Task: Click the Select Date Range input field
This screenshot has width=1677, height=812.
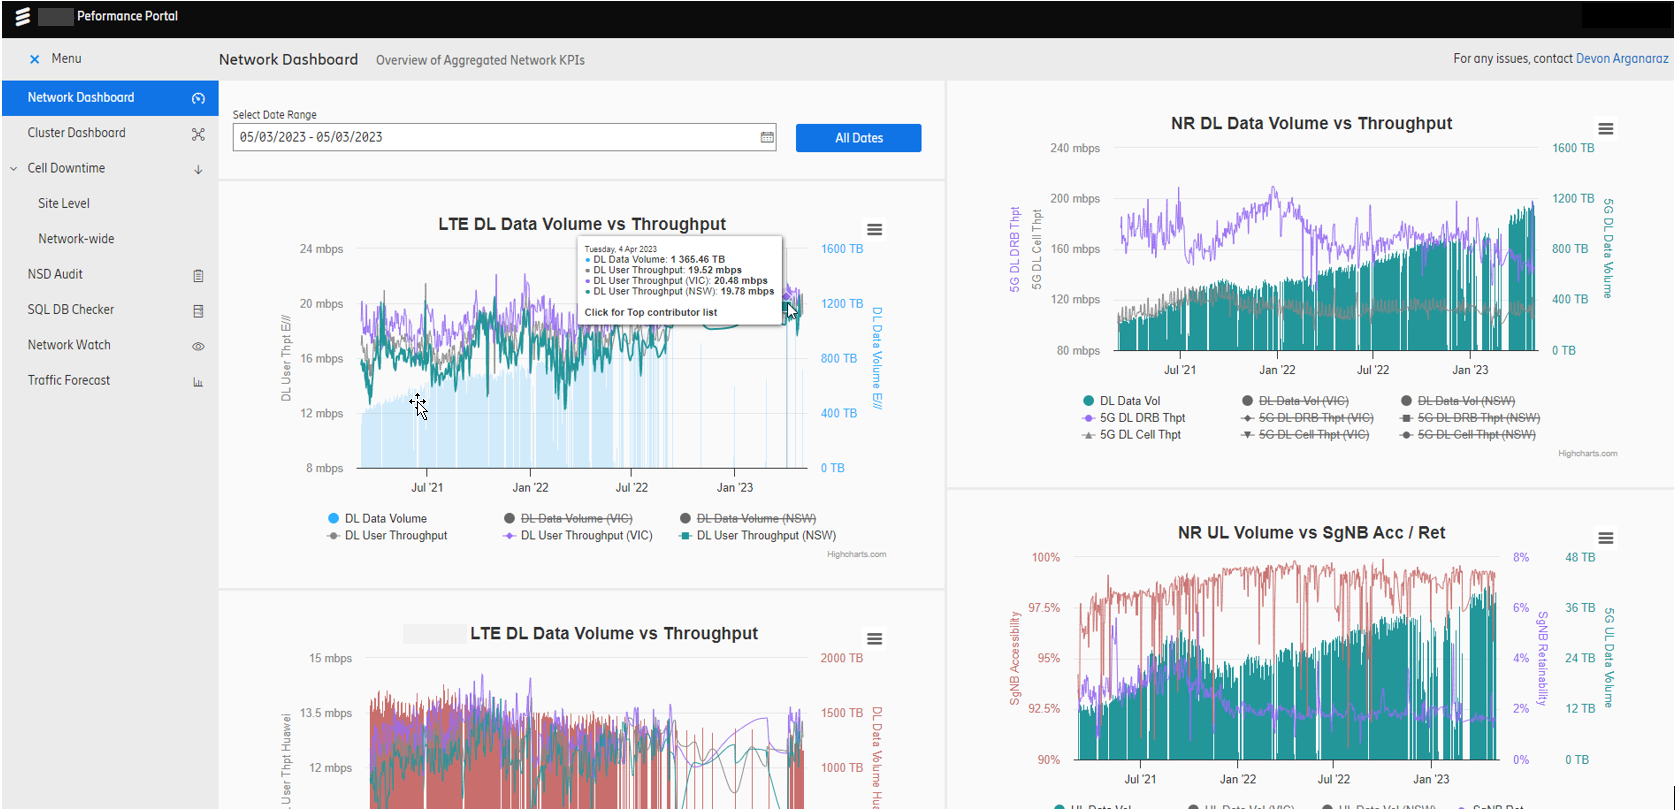Action: (x=504, y=137)
